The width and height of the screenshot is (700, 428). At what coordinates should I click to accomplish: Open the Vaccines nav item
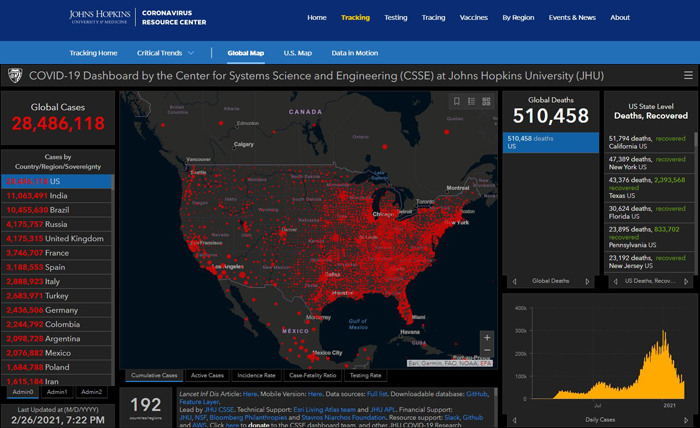tap(474, 17)
